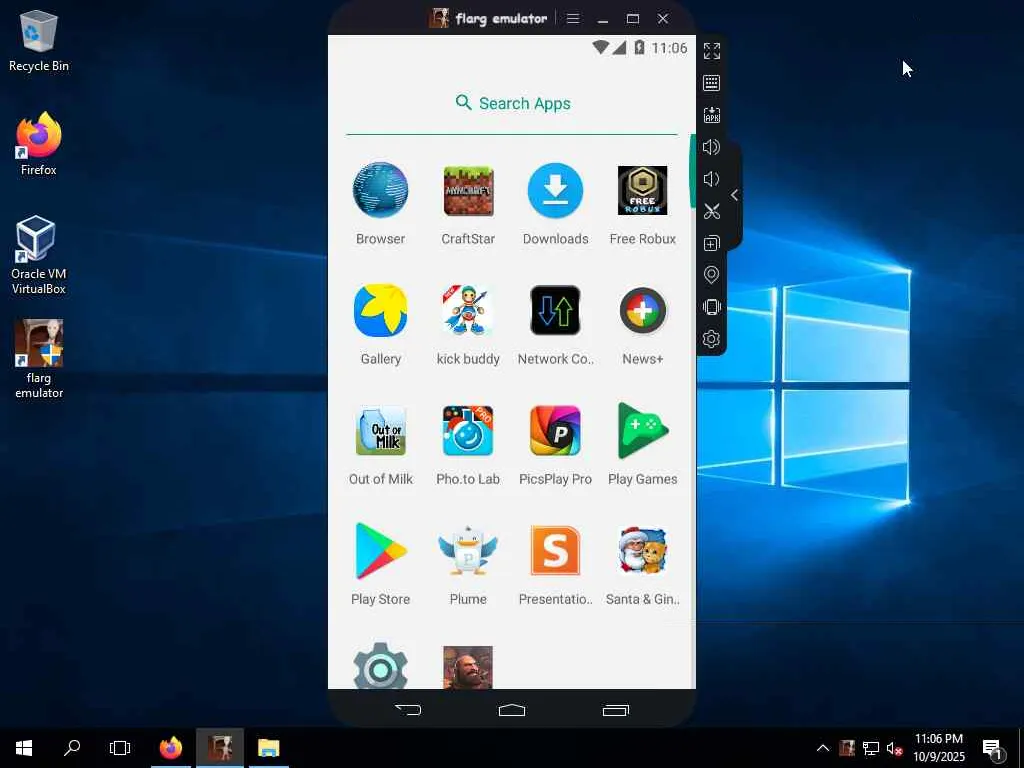Viewport: 1024px width, 768px height.
Task: Open the emulator keyboard mapping tool
Action: point(712,83)
